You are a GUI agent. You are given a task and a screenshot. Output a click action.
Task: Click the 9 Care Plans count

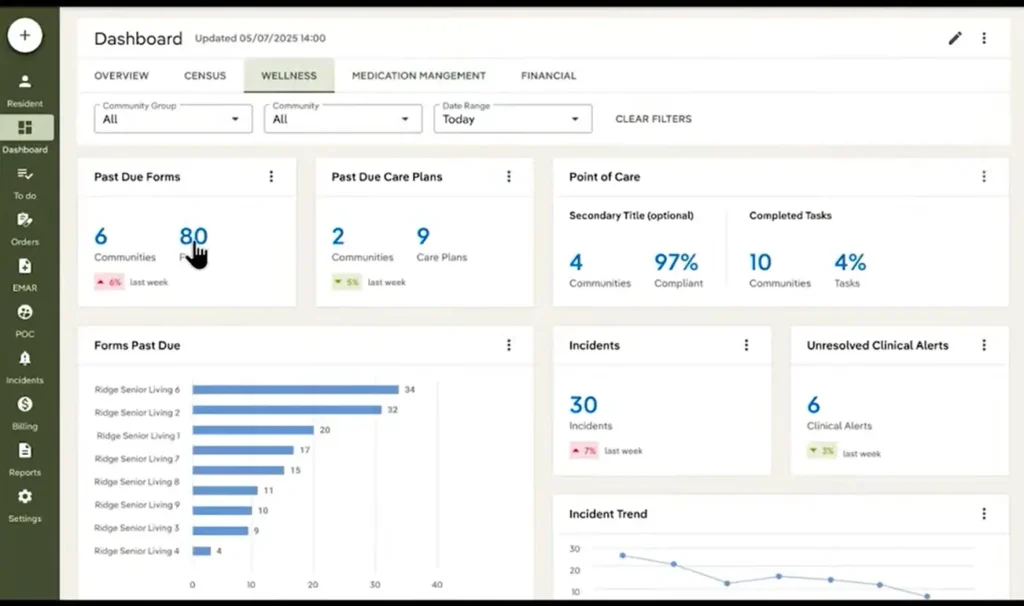coord(441,244)
